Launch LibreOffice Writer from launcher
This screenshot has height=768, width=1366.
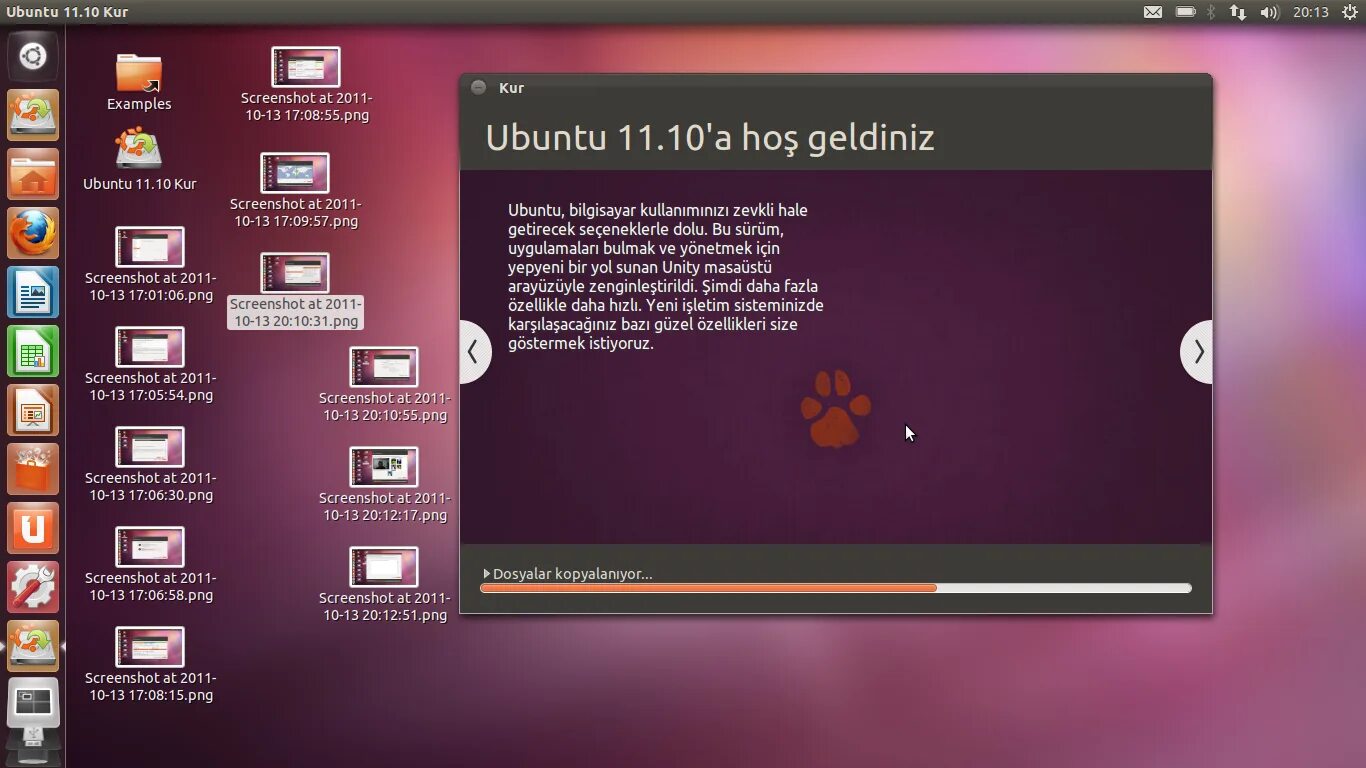tap(33, 292)
